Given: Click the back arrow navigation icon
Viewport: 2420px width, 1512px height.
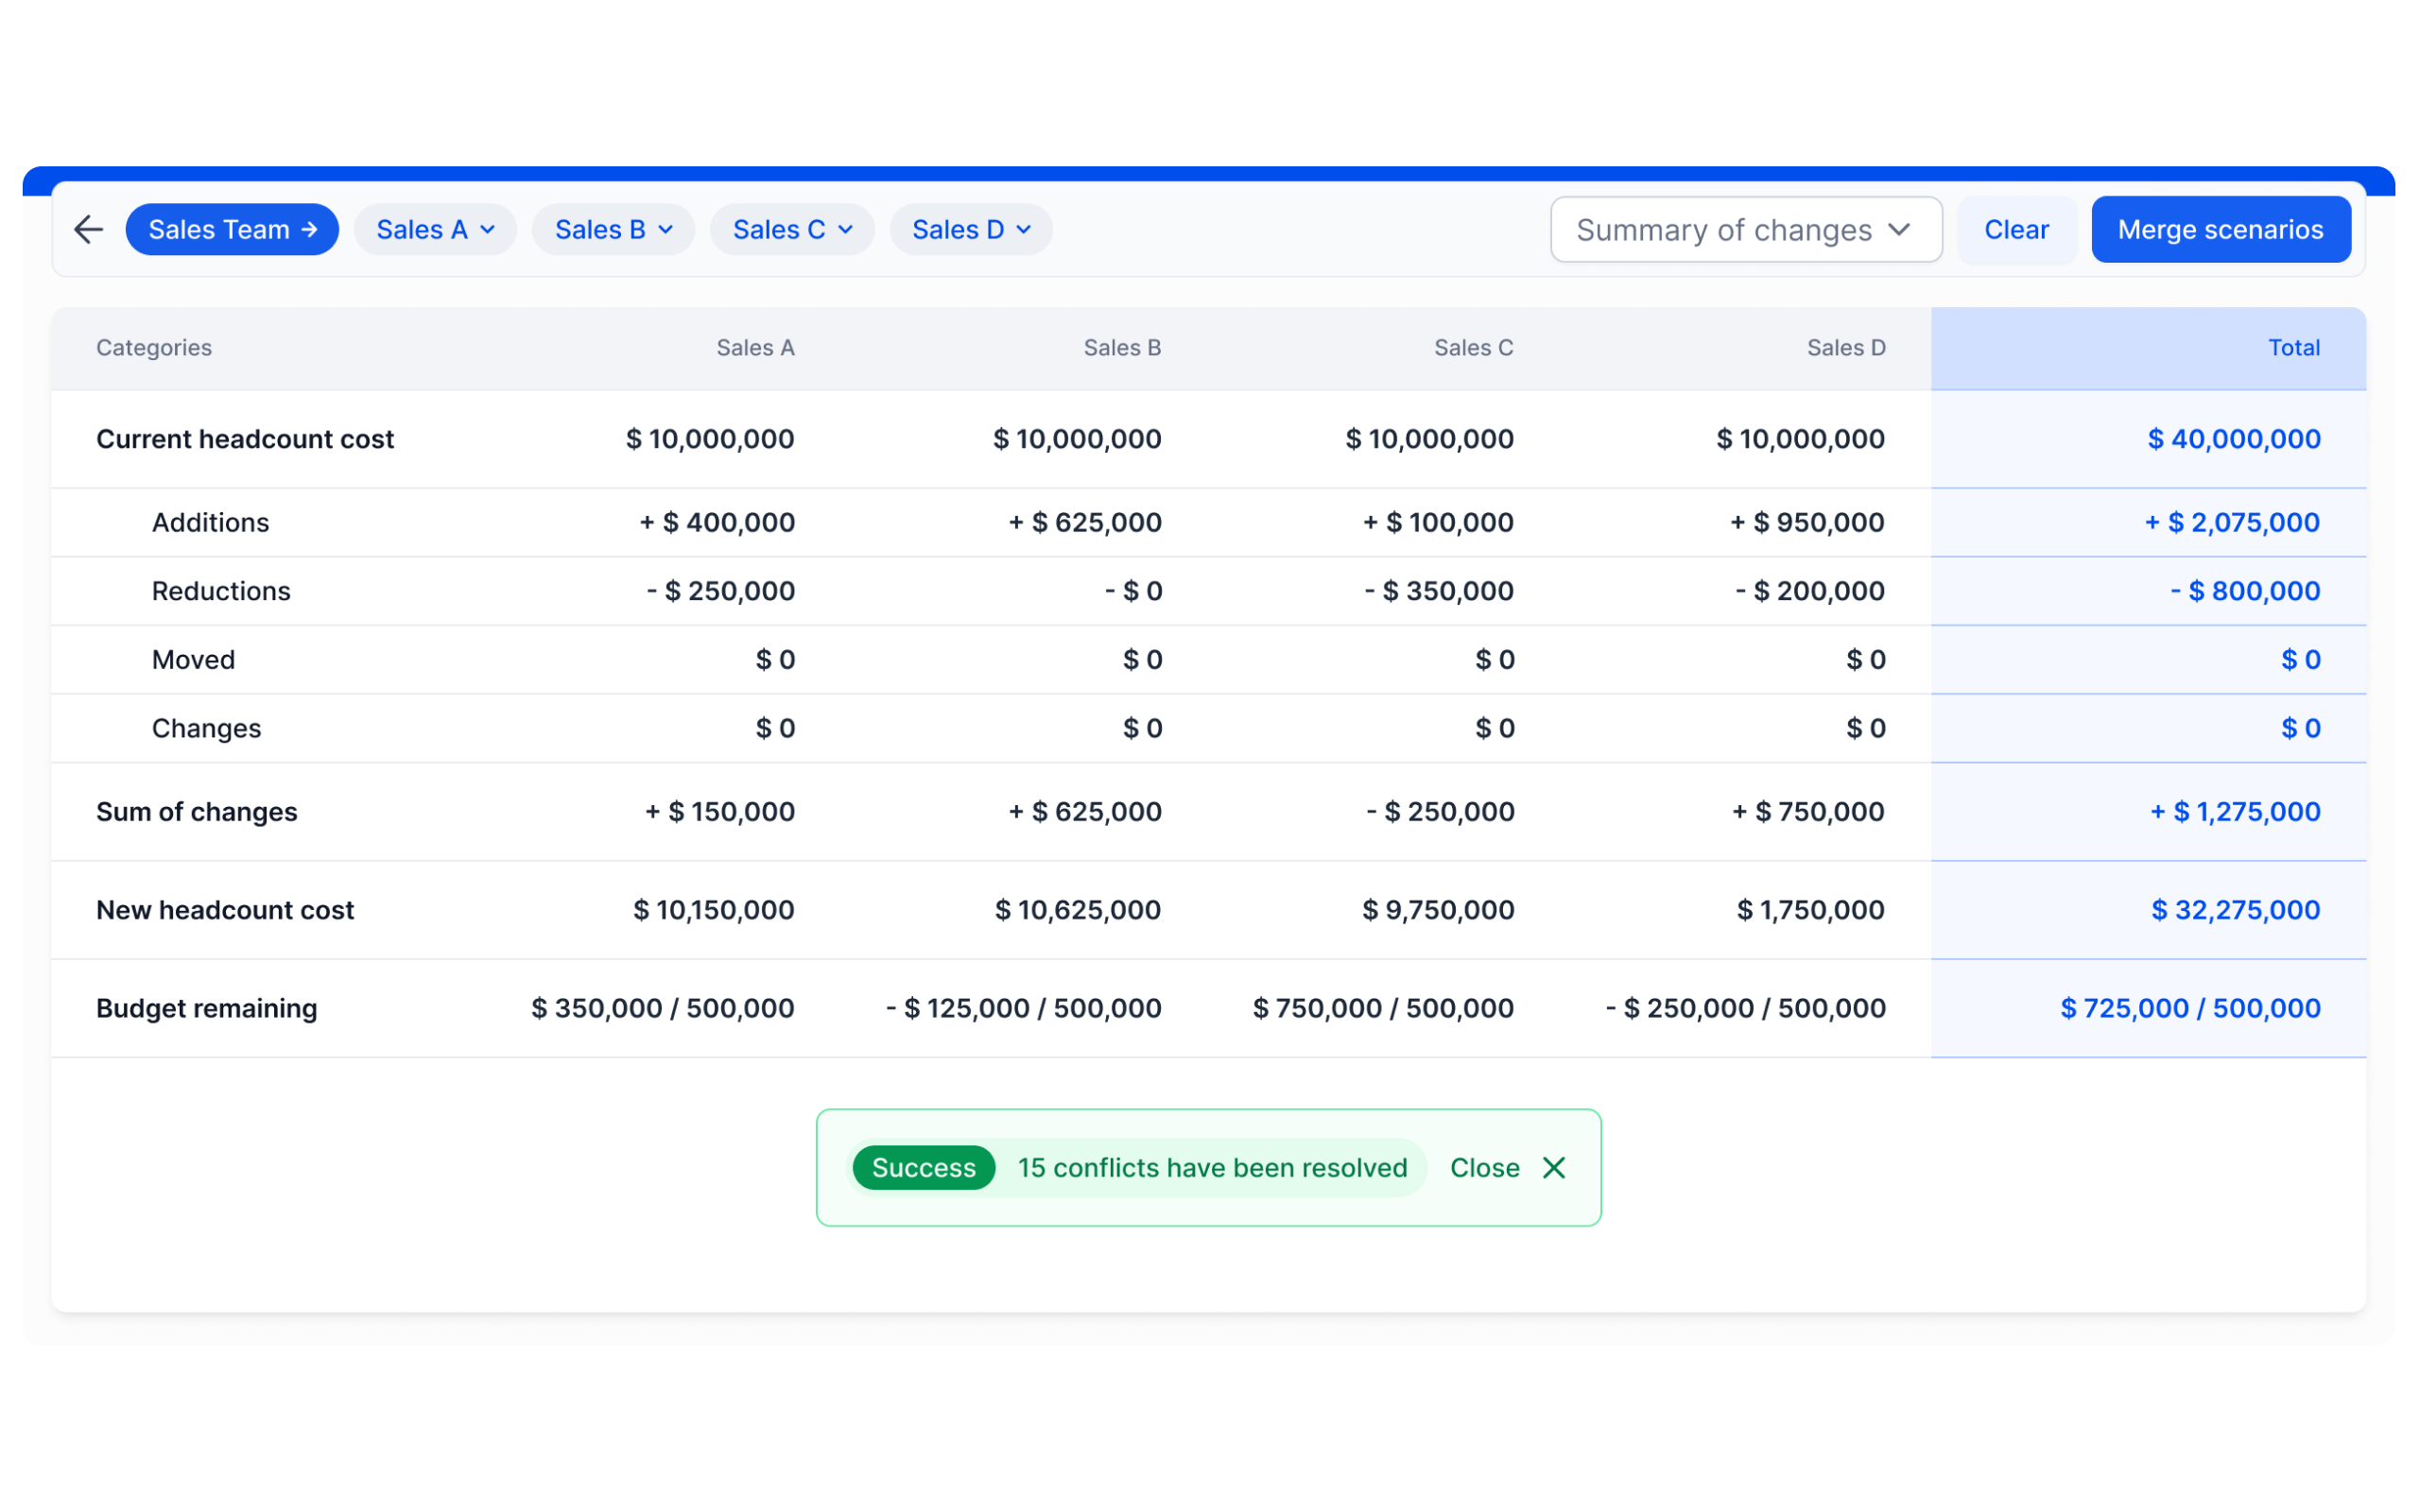Looking at the screenshot, I should pyautogui.click(x=89, y=228).
